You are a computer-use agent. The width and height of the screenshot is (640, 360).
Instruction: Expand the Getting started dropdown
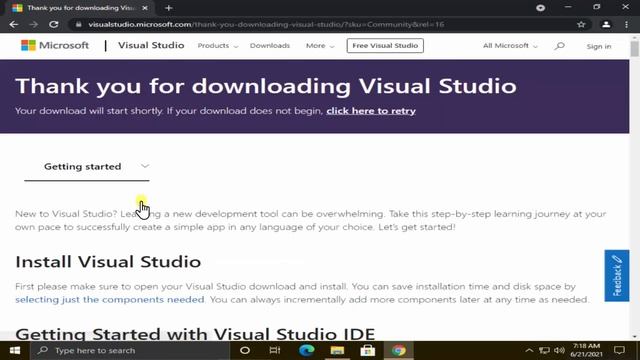tap(87, 167)
